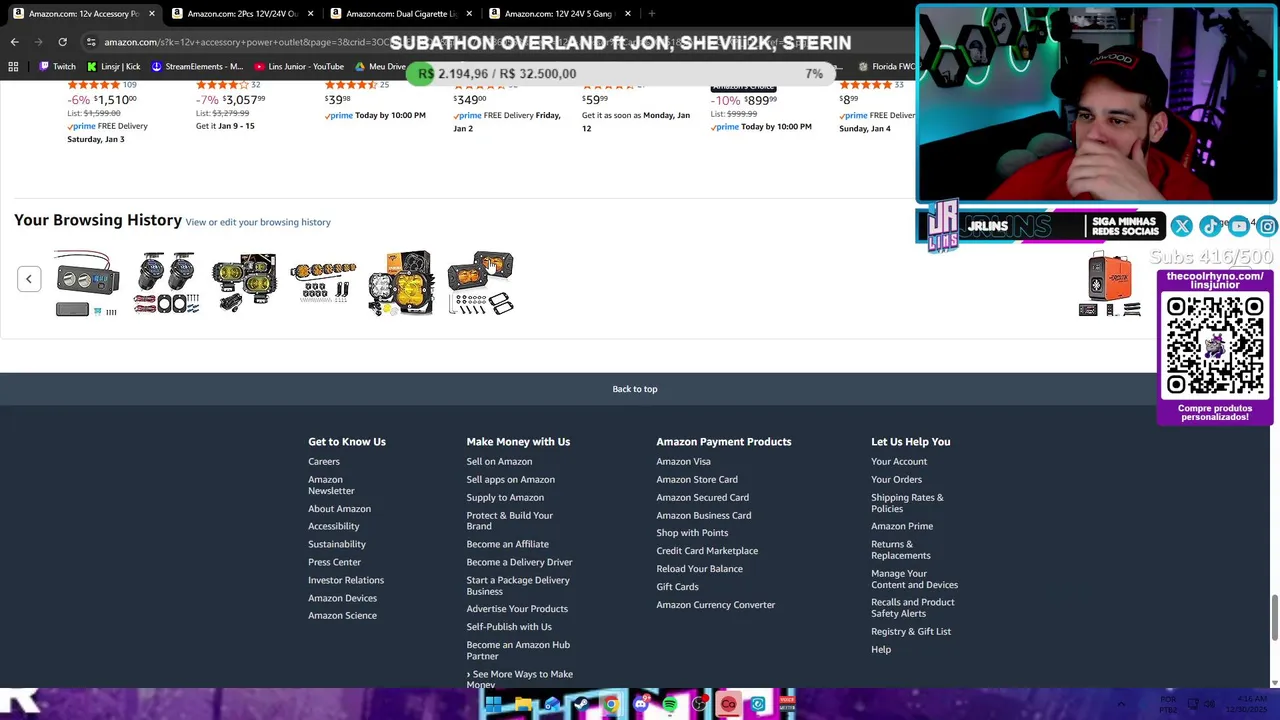Screen dimensions: 1280x720
Task: Open the orange power station thumbnail
Action: pos(1110,284)
